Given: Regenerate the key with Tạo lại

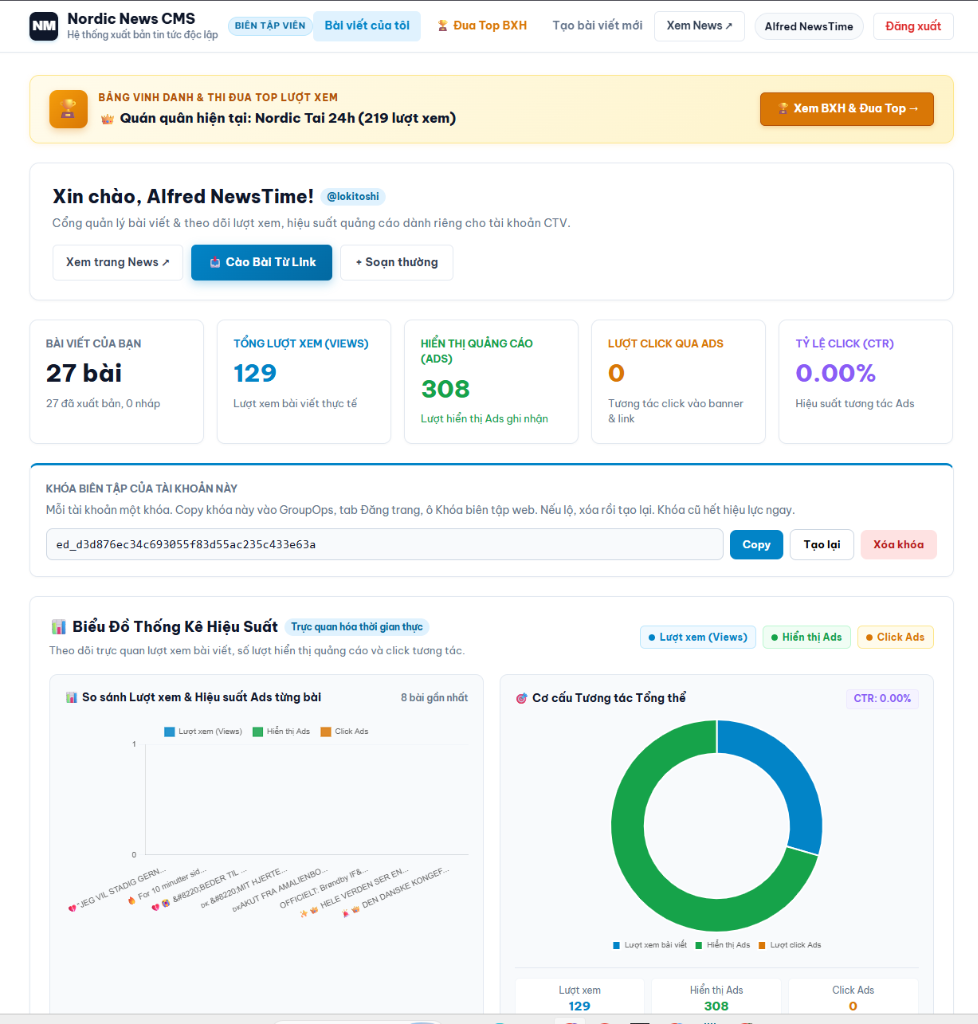Looking at the screenshot, I should [x=822, y=545].
